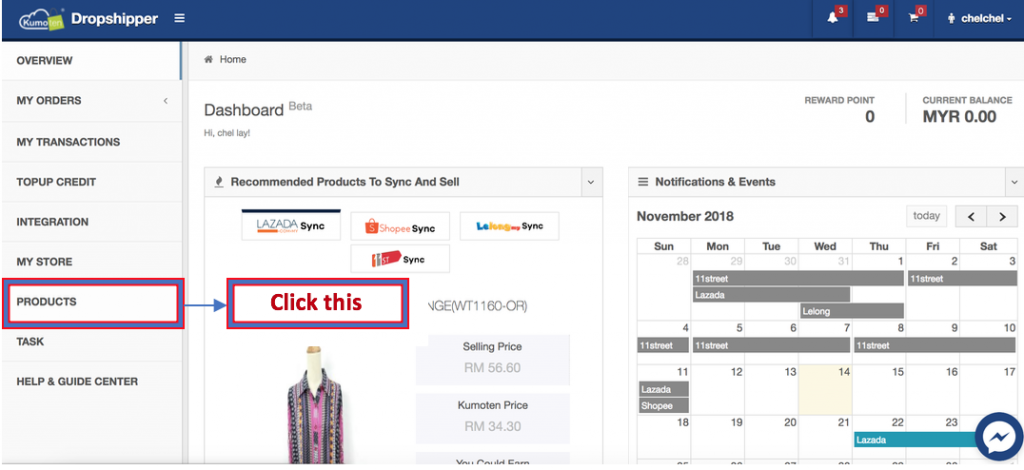Image resolution: width=1024 pixels, height=470 pixels.
Task: Click the Wed column header in calendar
Action: click(x=825, y=246)
